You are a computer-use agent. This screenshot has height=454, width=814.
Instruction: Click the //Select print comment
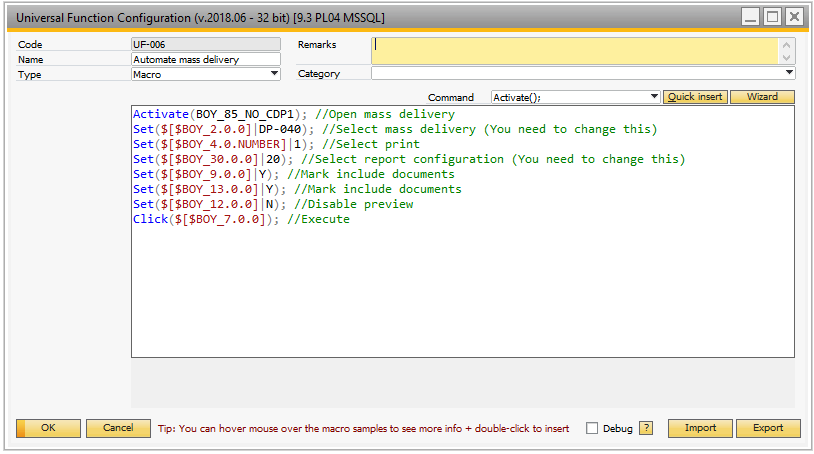(x=371, y=144)
